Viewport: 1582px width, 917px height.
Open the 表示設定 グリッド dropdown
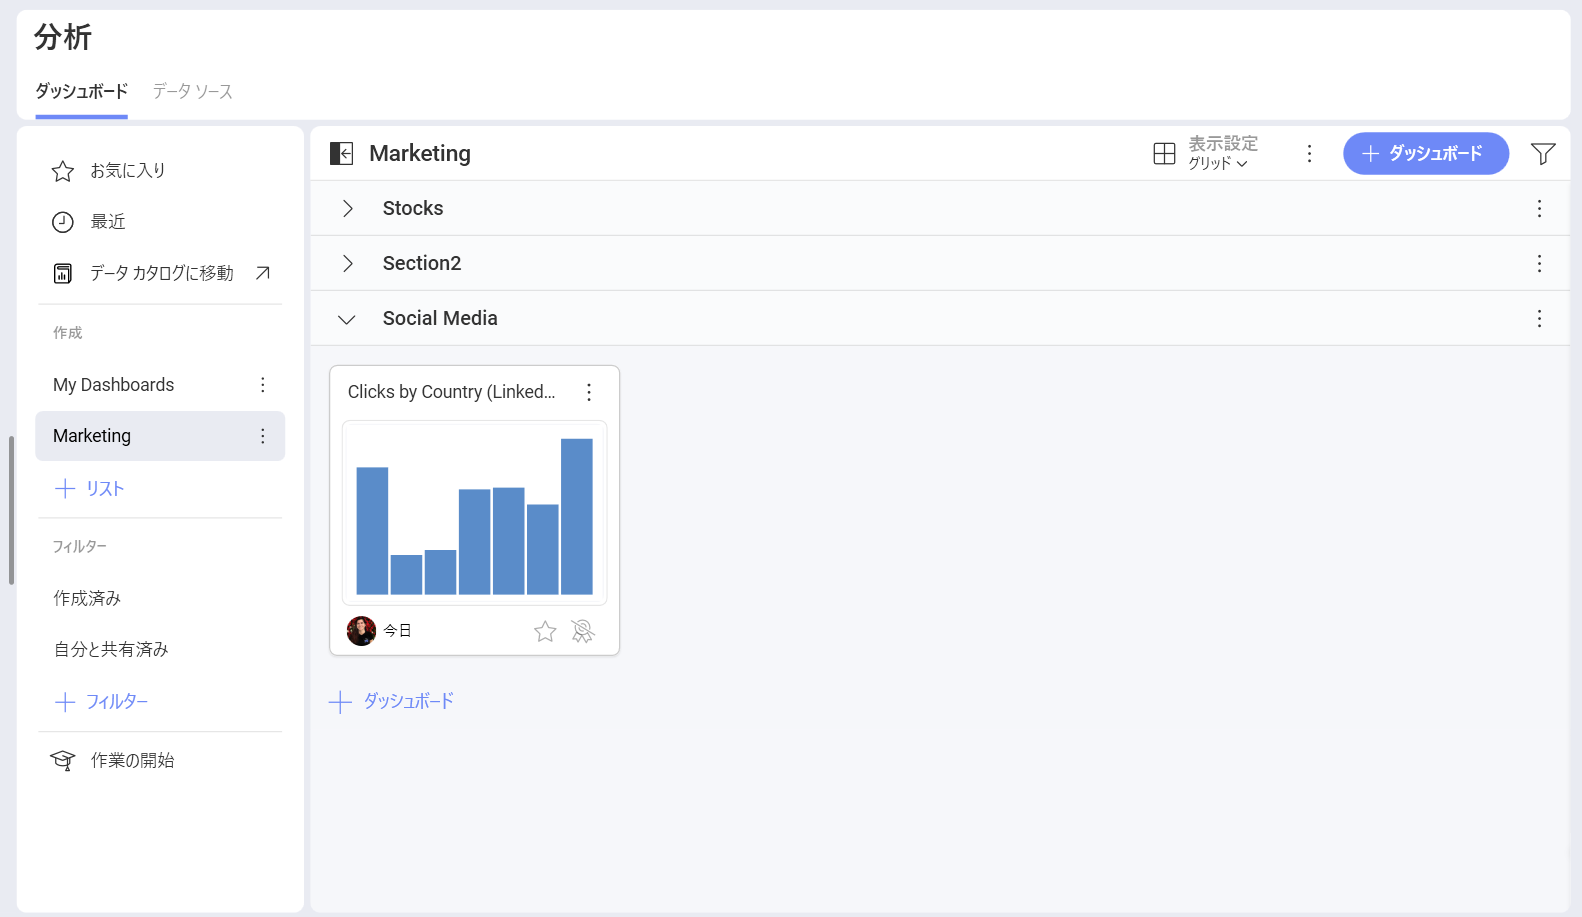(x=1223, y=153)
